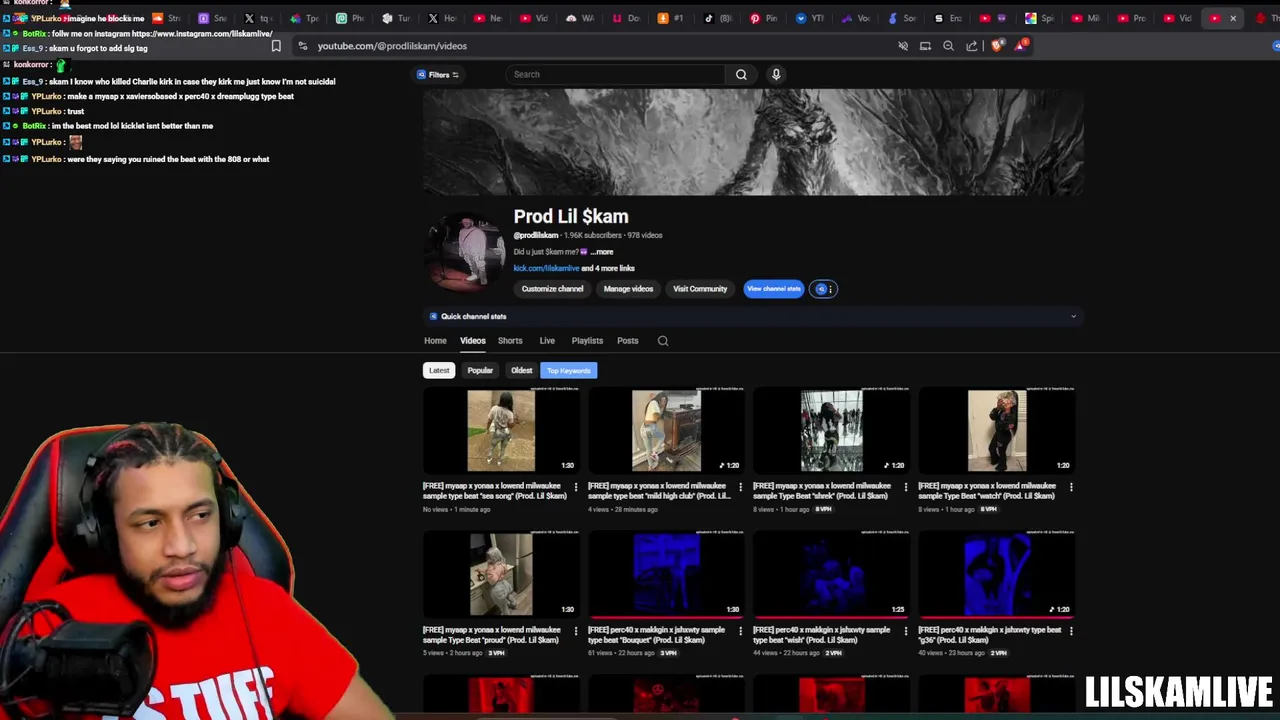
Task: Open three-dot menu for 'sea song' video
Action: click(x=575, y=487)
